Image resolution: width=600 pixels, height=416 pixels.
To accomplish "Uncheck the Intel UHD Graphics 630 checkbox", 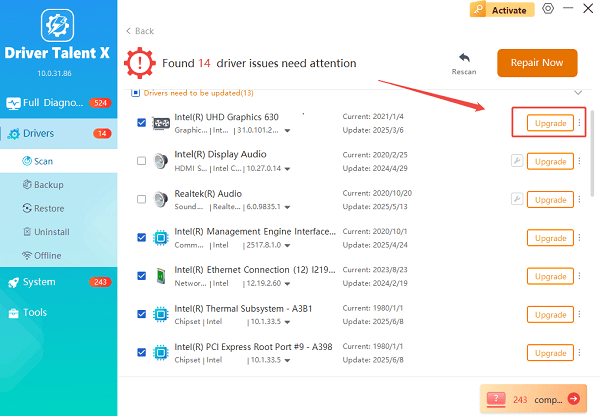I will coord(141,123).
